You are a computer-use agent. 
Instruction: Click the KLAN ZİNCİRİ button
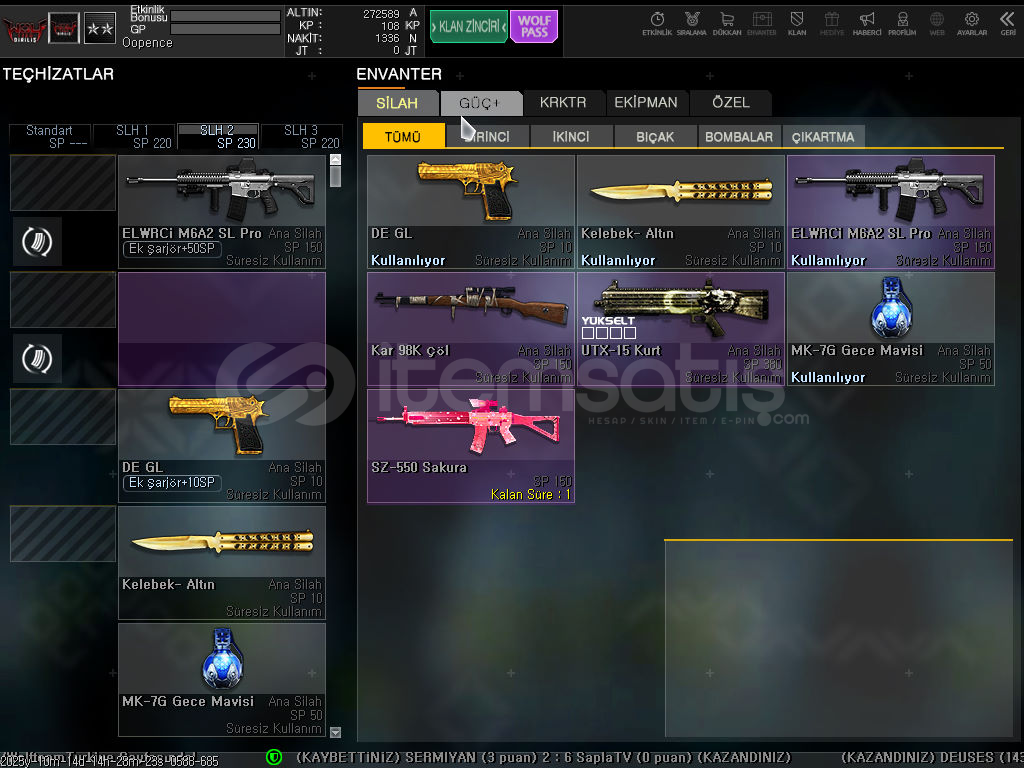(x=468, y=27)
